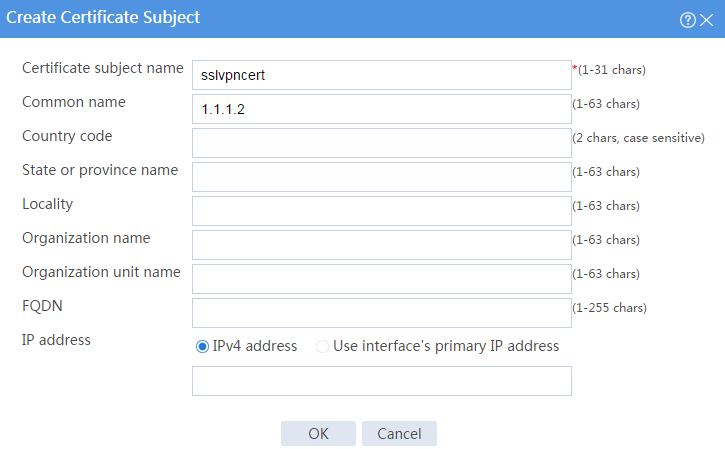Click the Certificate subject name label
Viewport: 725px width, 449px height.
pyautogui.click(x=103, y=68)
